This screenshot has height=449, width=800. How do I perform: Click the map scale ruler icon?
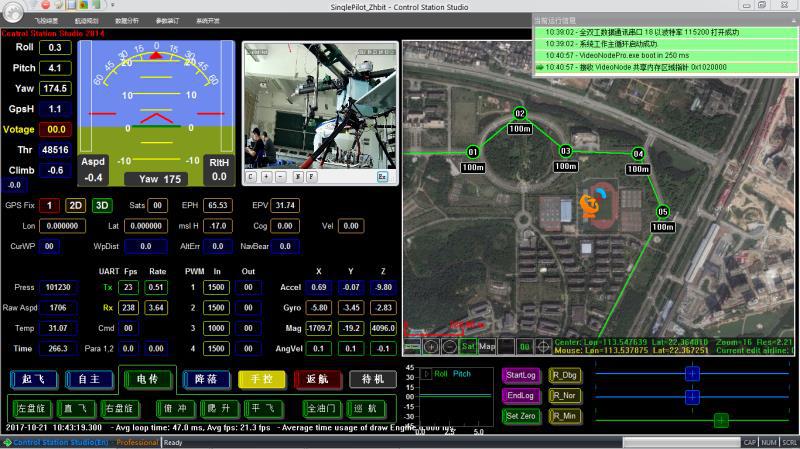[x=412, y=346]
